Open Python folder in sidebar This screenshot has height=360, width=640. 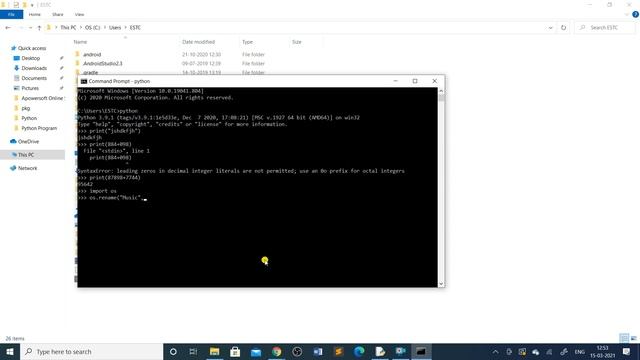29,118
